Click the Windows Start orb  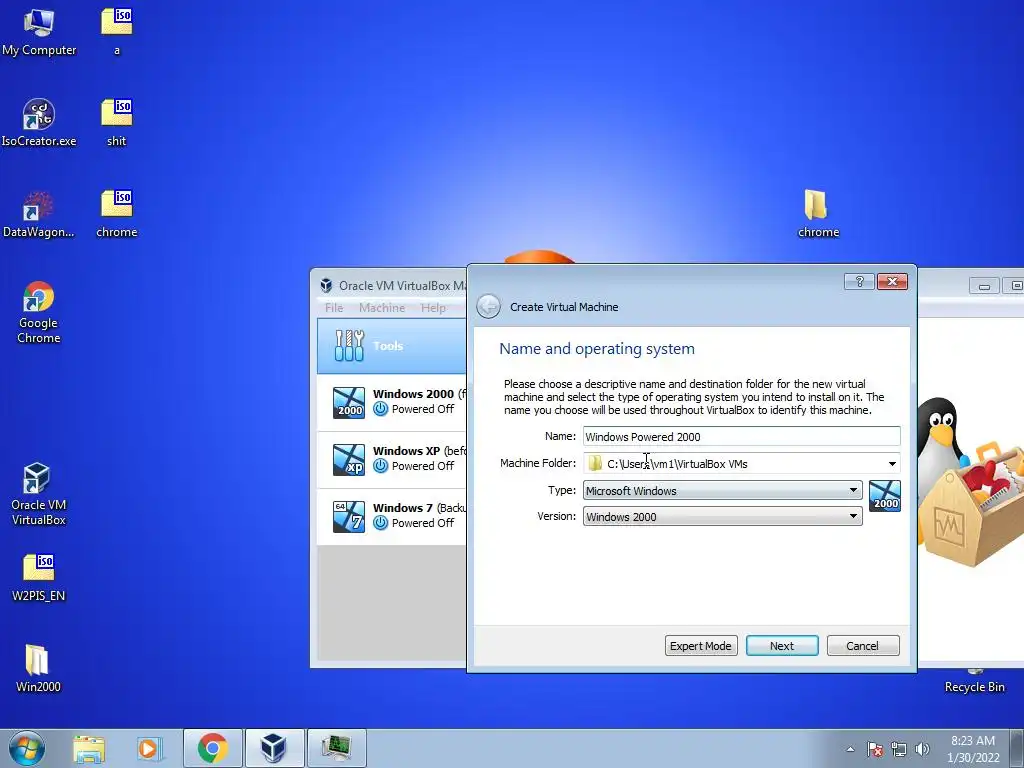[27, 748]
